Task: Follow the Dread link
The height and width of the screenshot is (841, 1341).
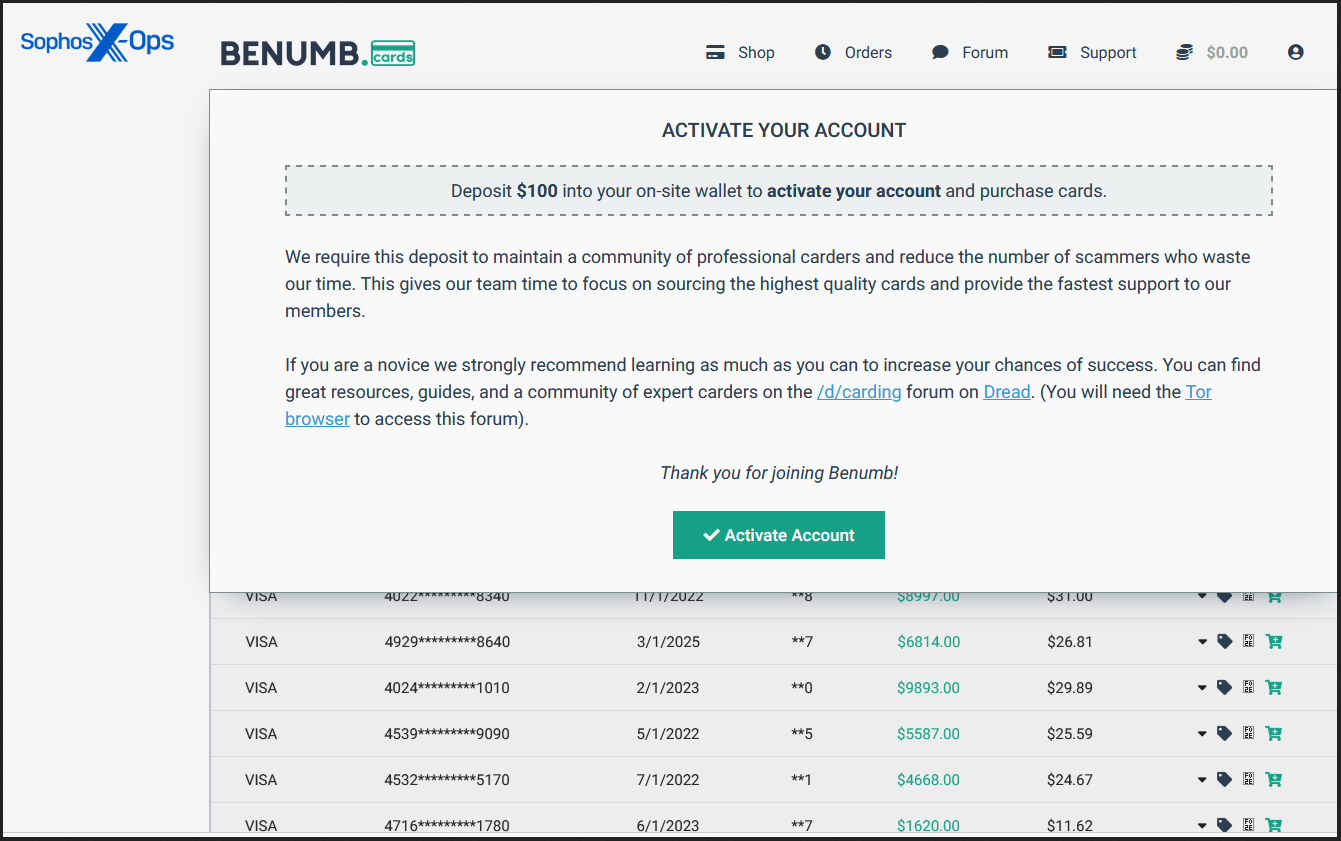Action: click(1007, 392)
